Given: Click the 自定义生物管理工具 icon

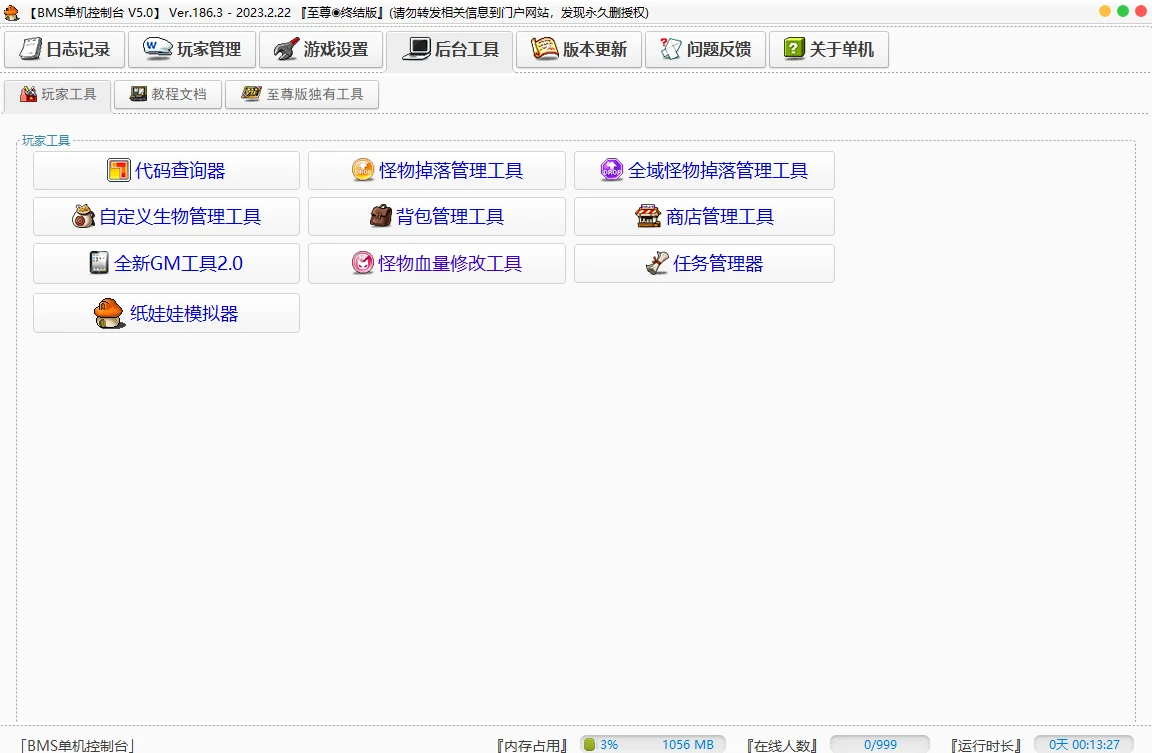Looking at the screenshot, I should point(84,217).
